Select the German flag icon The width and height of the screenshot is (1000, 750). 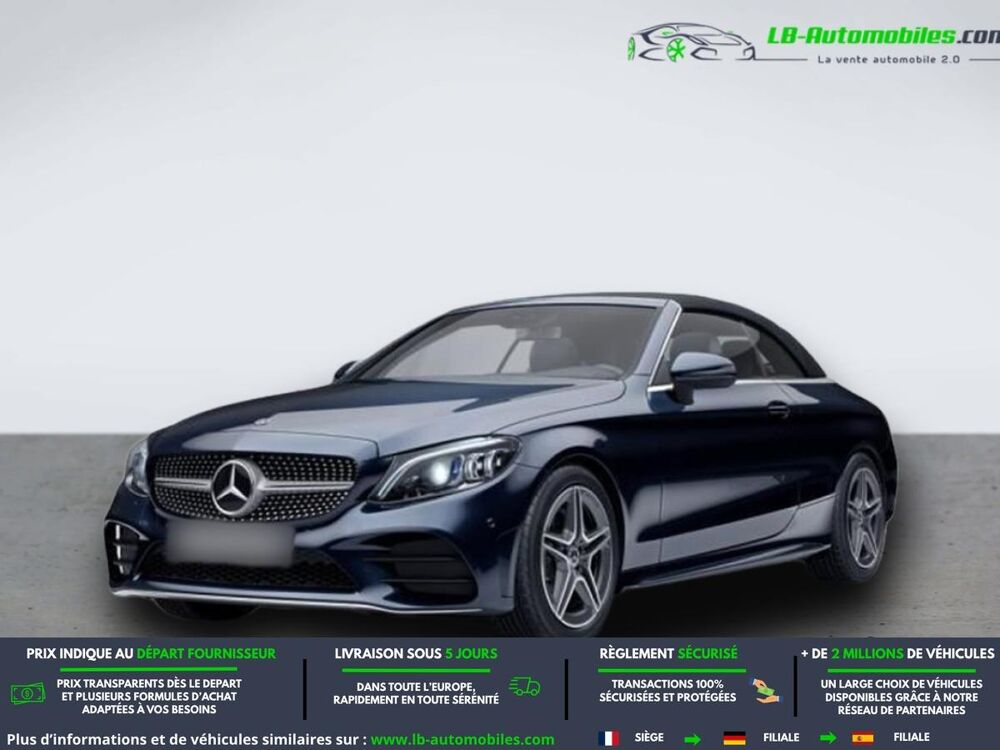coord(735,739)
